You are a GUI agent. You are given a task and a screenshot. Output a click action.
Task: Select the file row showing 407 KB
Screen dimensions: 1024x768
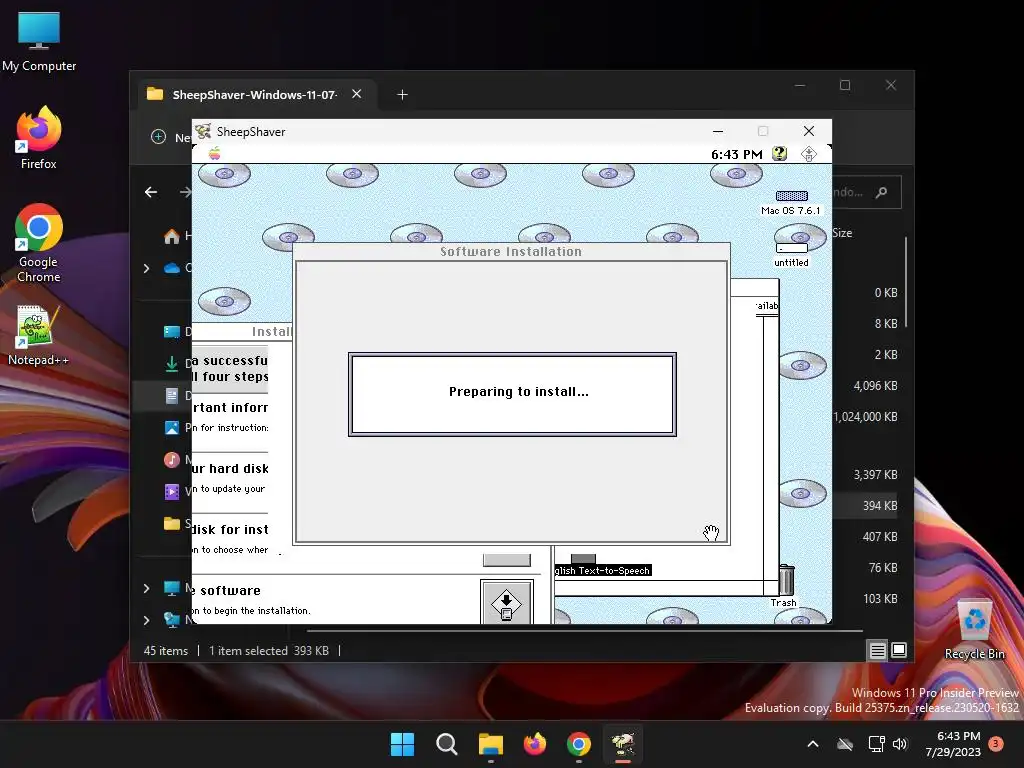(x=867, y=537)
